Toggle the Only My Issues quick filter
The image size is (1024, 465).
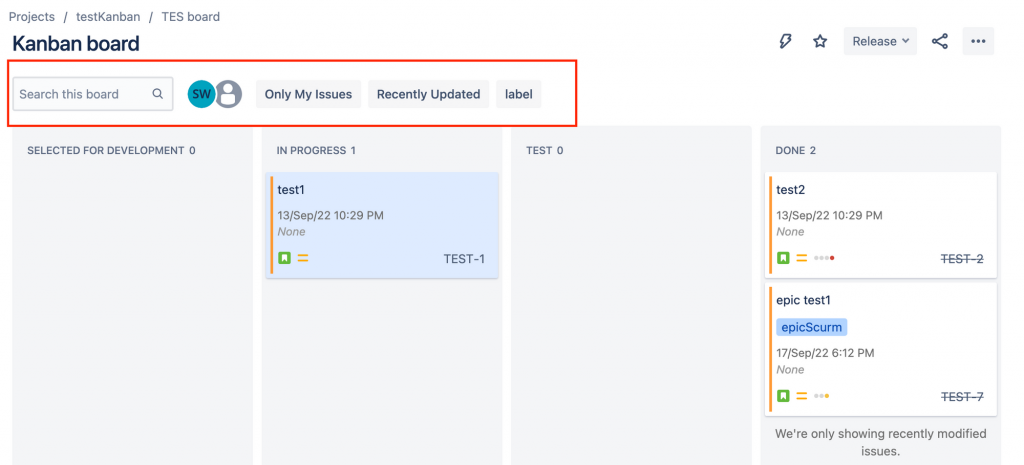coord(308,94)
